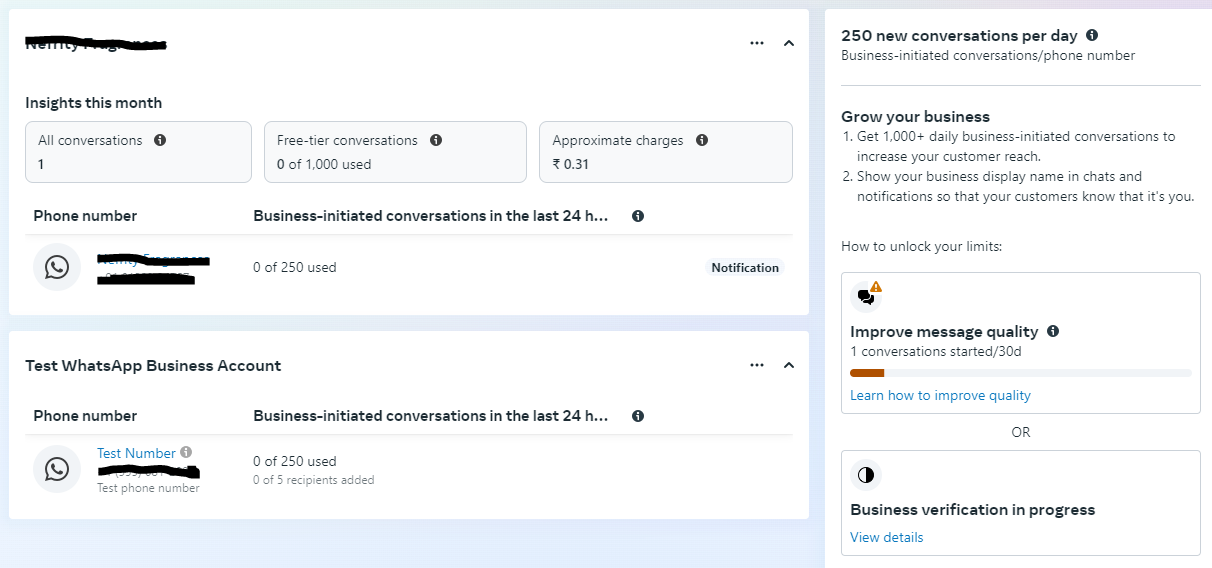Click WhatsApp icon in Test WhatsApp Business Account row
This screenshot has width=1212, height=568.
click(57, 468)
